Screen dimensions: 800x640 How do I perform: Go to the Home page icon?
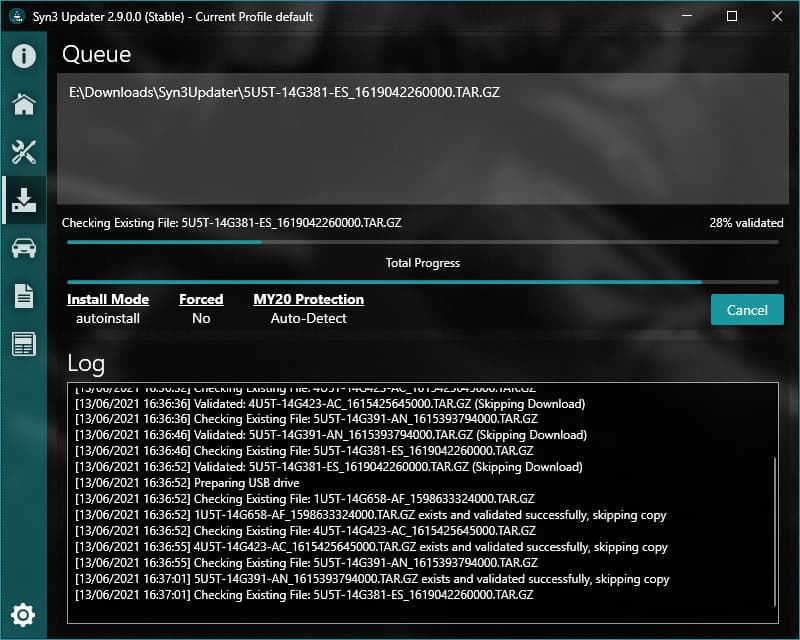point(23,104)
